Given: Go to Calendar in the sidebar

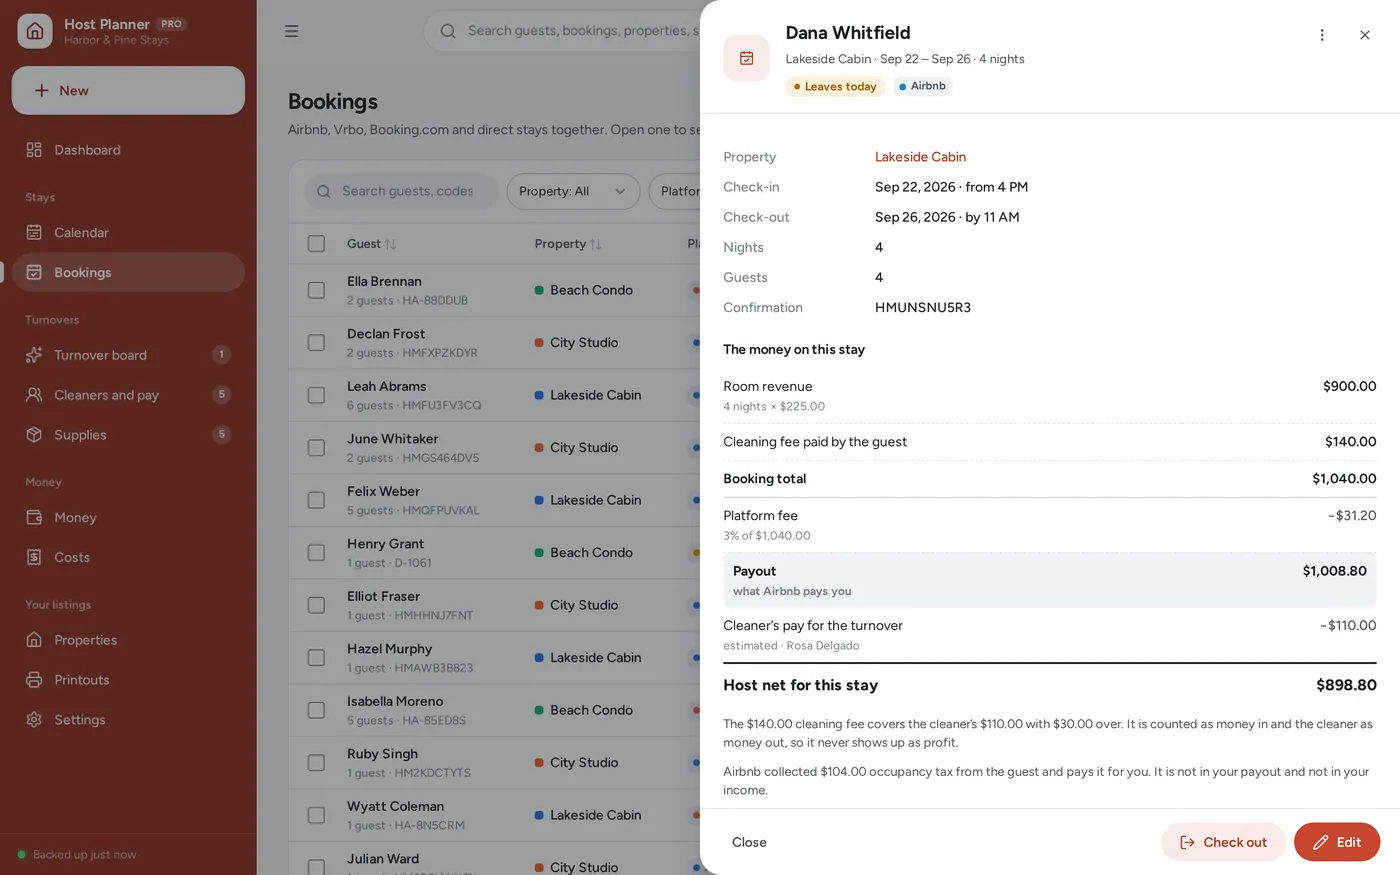Looking at the screenshot, I should 128,233.
